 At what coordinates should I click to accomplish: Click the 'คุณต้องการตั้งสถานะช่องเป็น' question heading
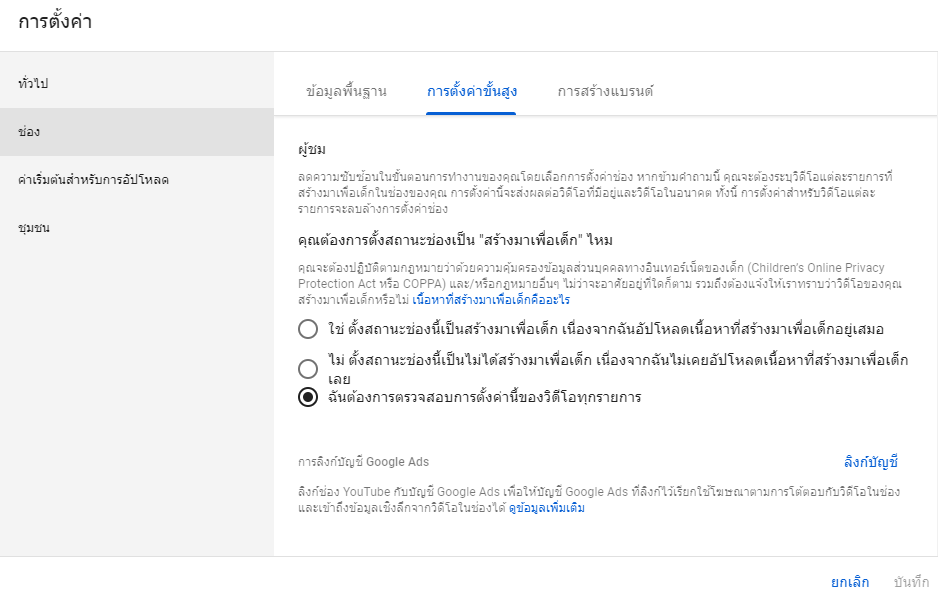click(455, 240)
